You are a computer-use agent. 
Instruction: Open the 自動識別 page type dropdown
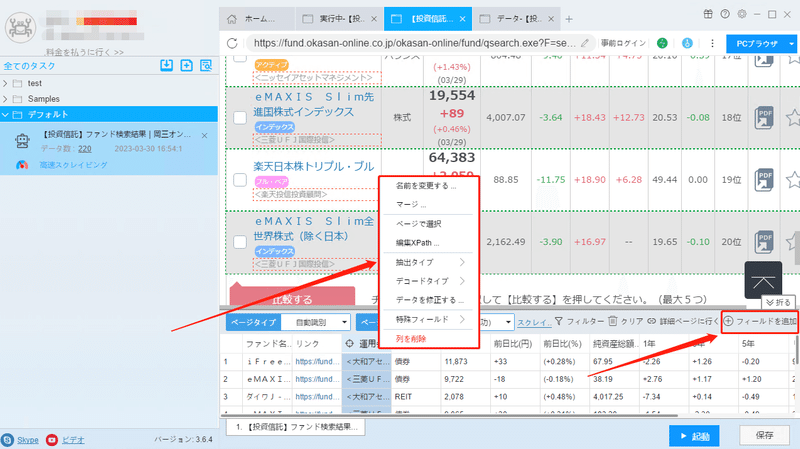coord(316,322)
